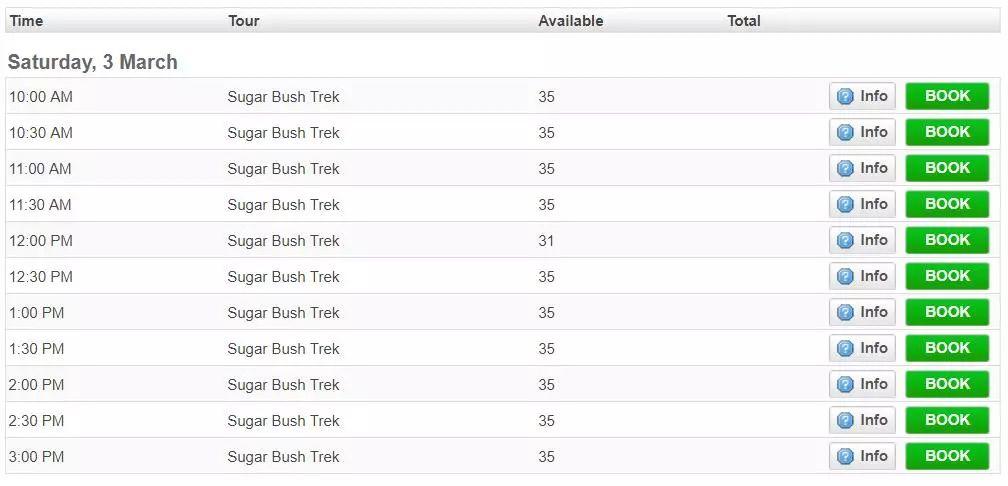Book the 10:30 AM Sugar Bush Trek
The height and width of the screenshot is (486, 1008).
pos(947,133)
